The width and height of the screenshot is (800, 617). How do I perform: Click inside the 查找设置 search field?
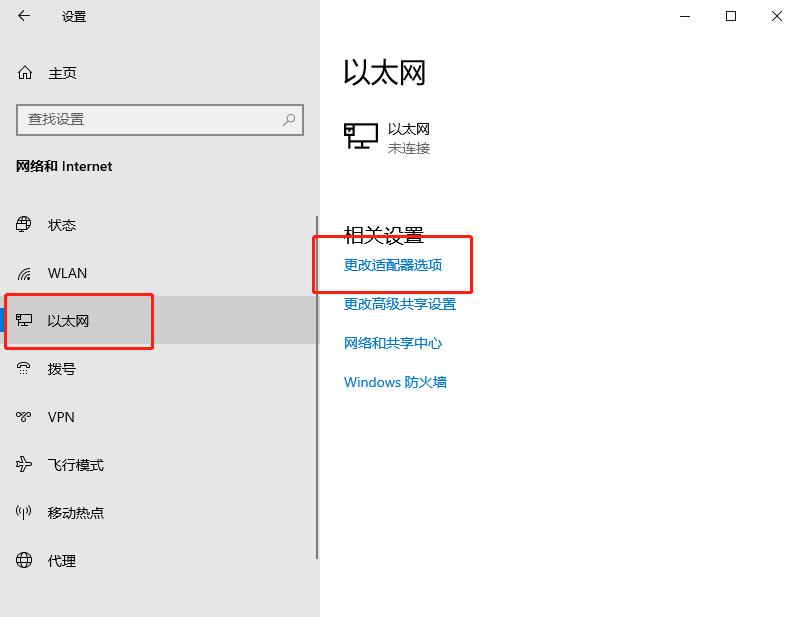point(150,120)
